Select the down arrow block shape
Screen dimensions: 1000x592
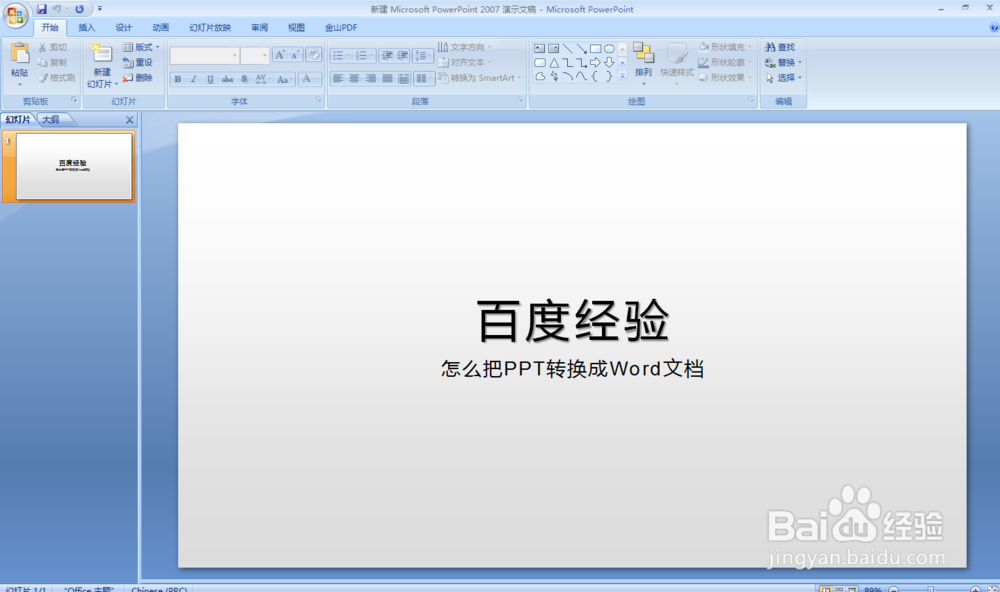click(610, 63)
